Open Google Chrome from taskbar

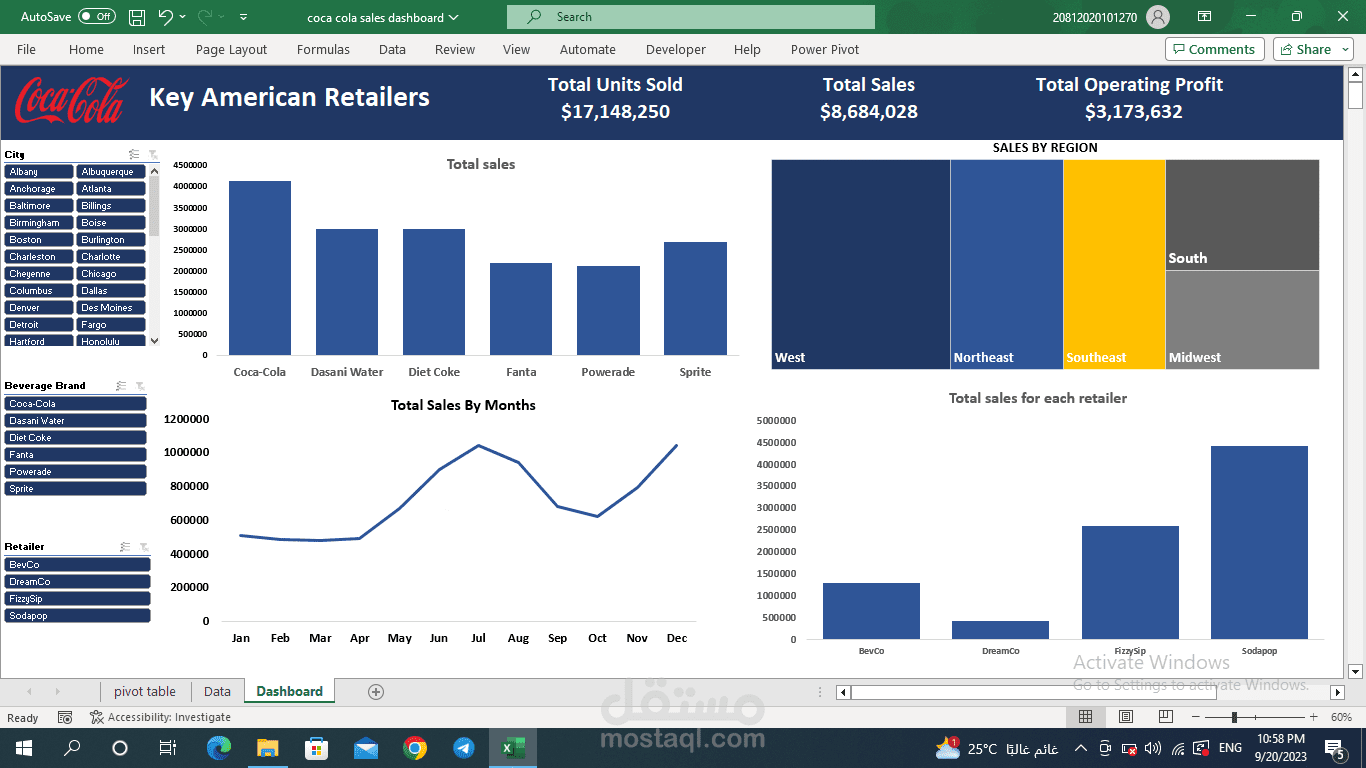tap(415, 748)
